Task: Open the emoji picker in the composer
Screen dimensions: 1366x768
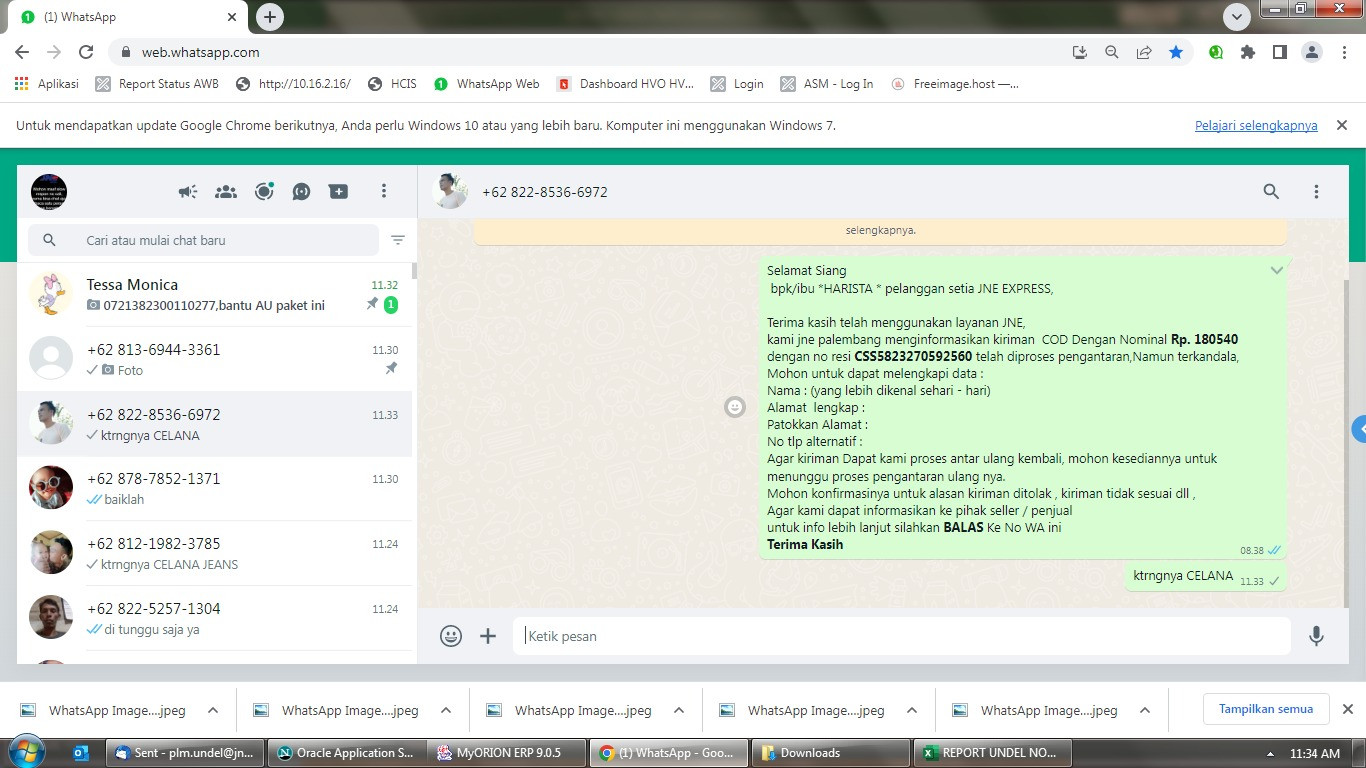Action: [x=451, y=636]
